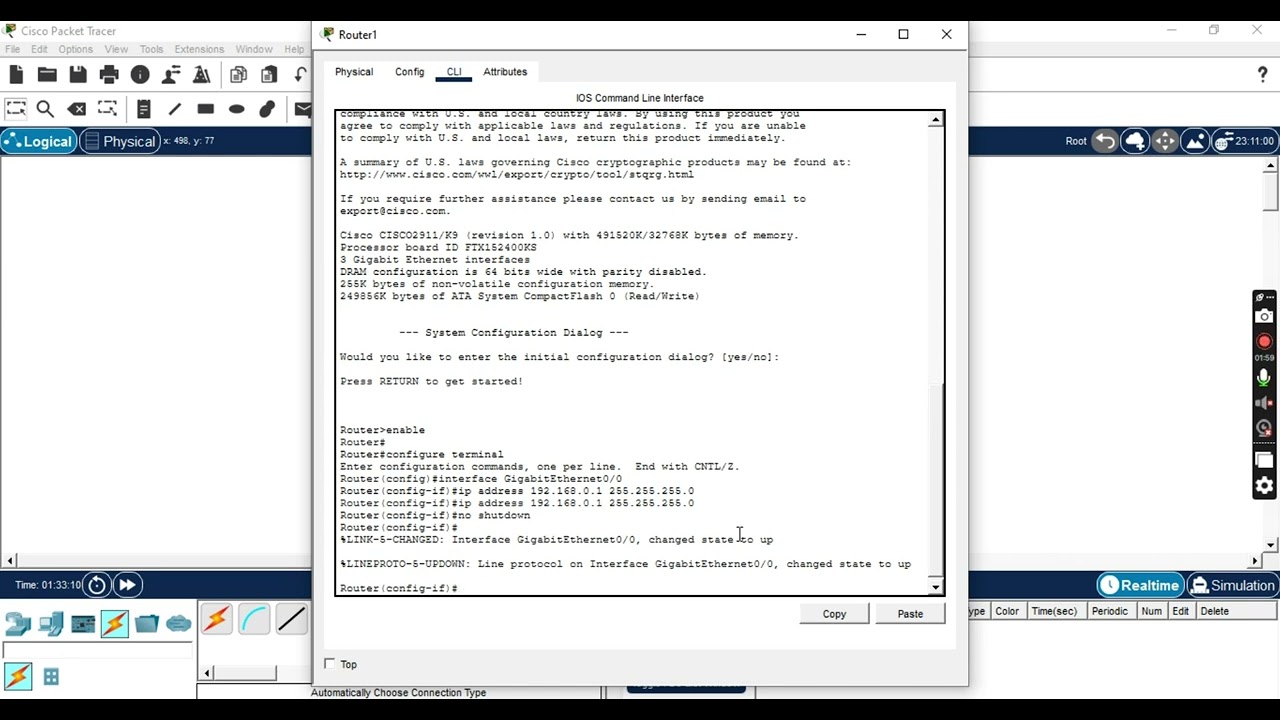Select the Miscellaneous folder category icon
1280x720 pixels.
click(147, 625)
